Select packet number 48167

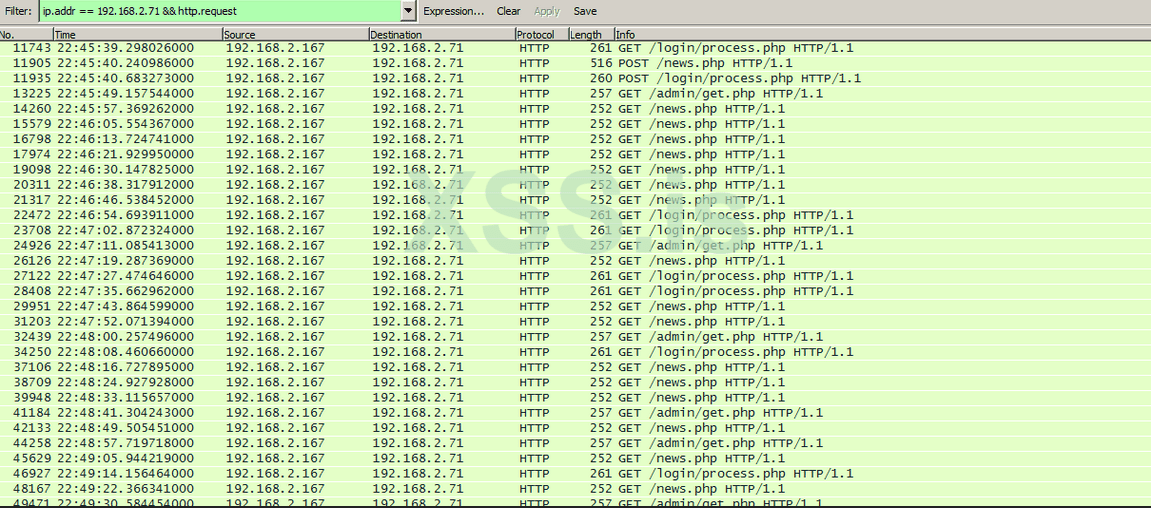(x=576, y=488)
